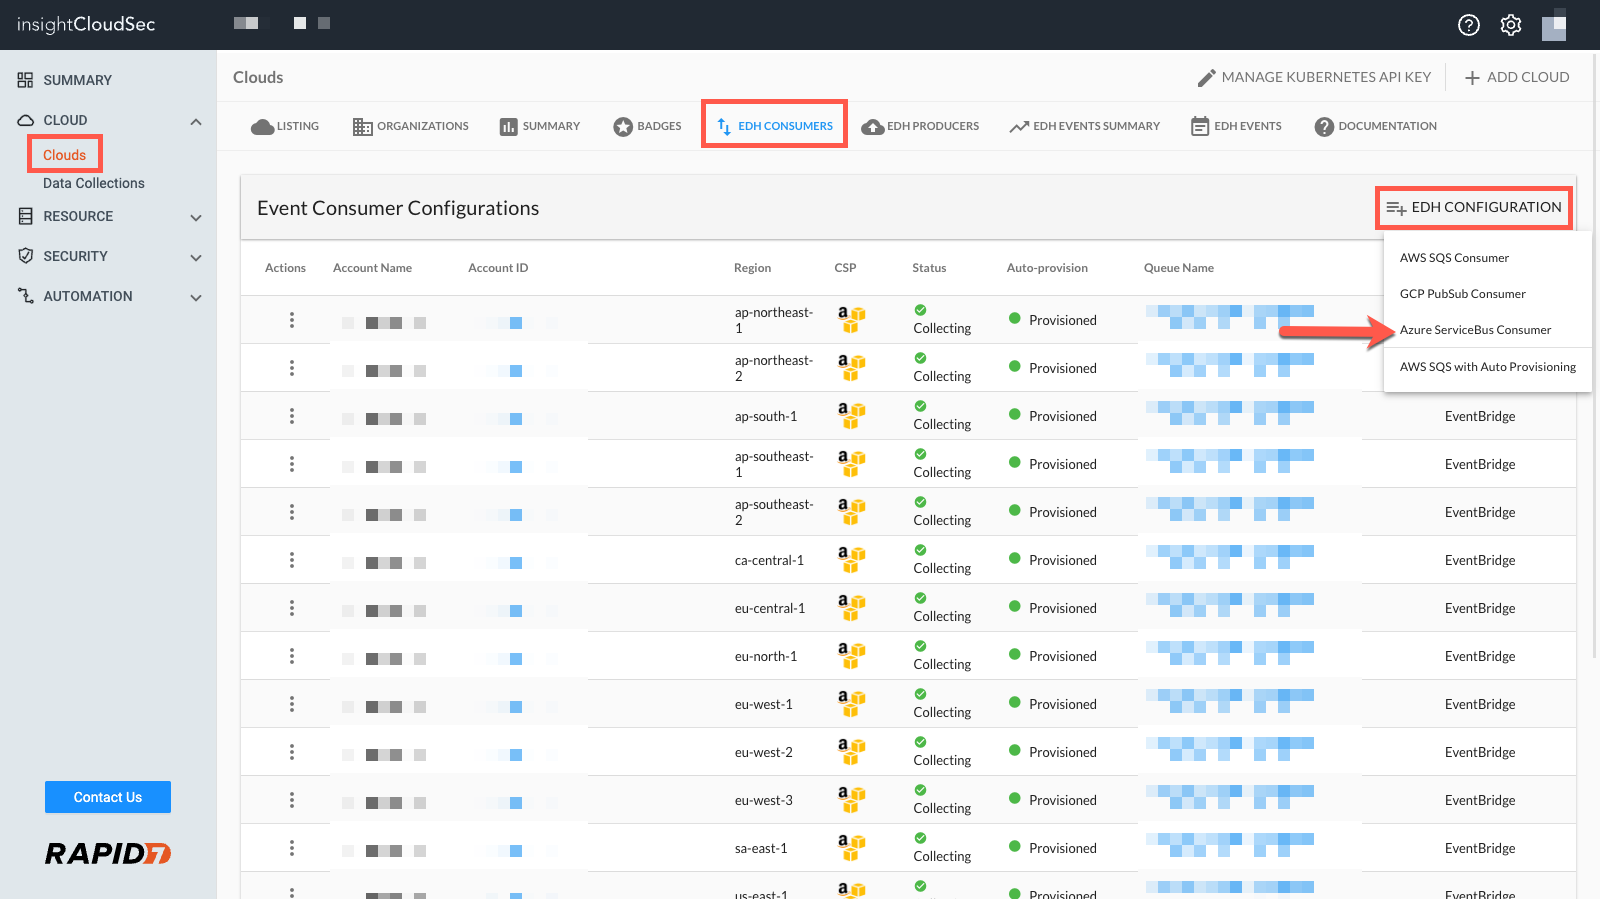Open actions menu for ap-southeast-2 row
This screenshot has height=899, width=1600.
(x=292, y=512)
